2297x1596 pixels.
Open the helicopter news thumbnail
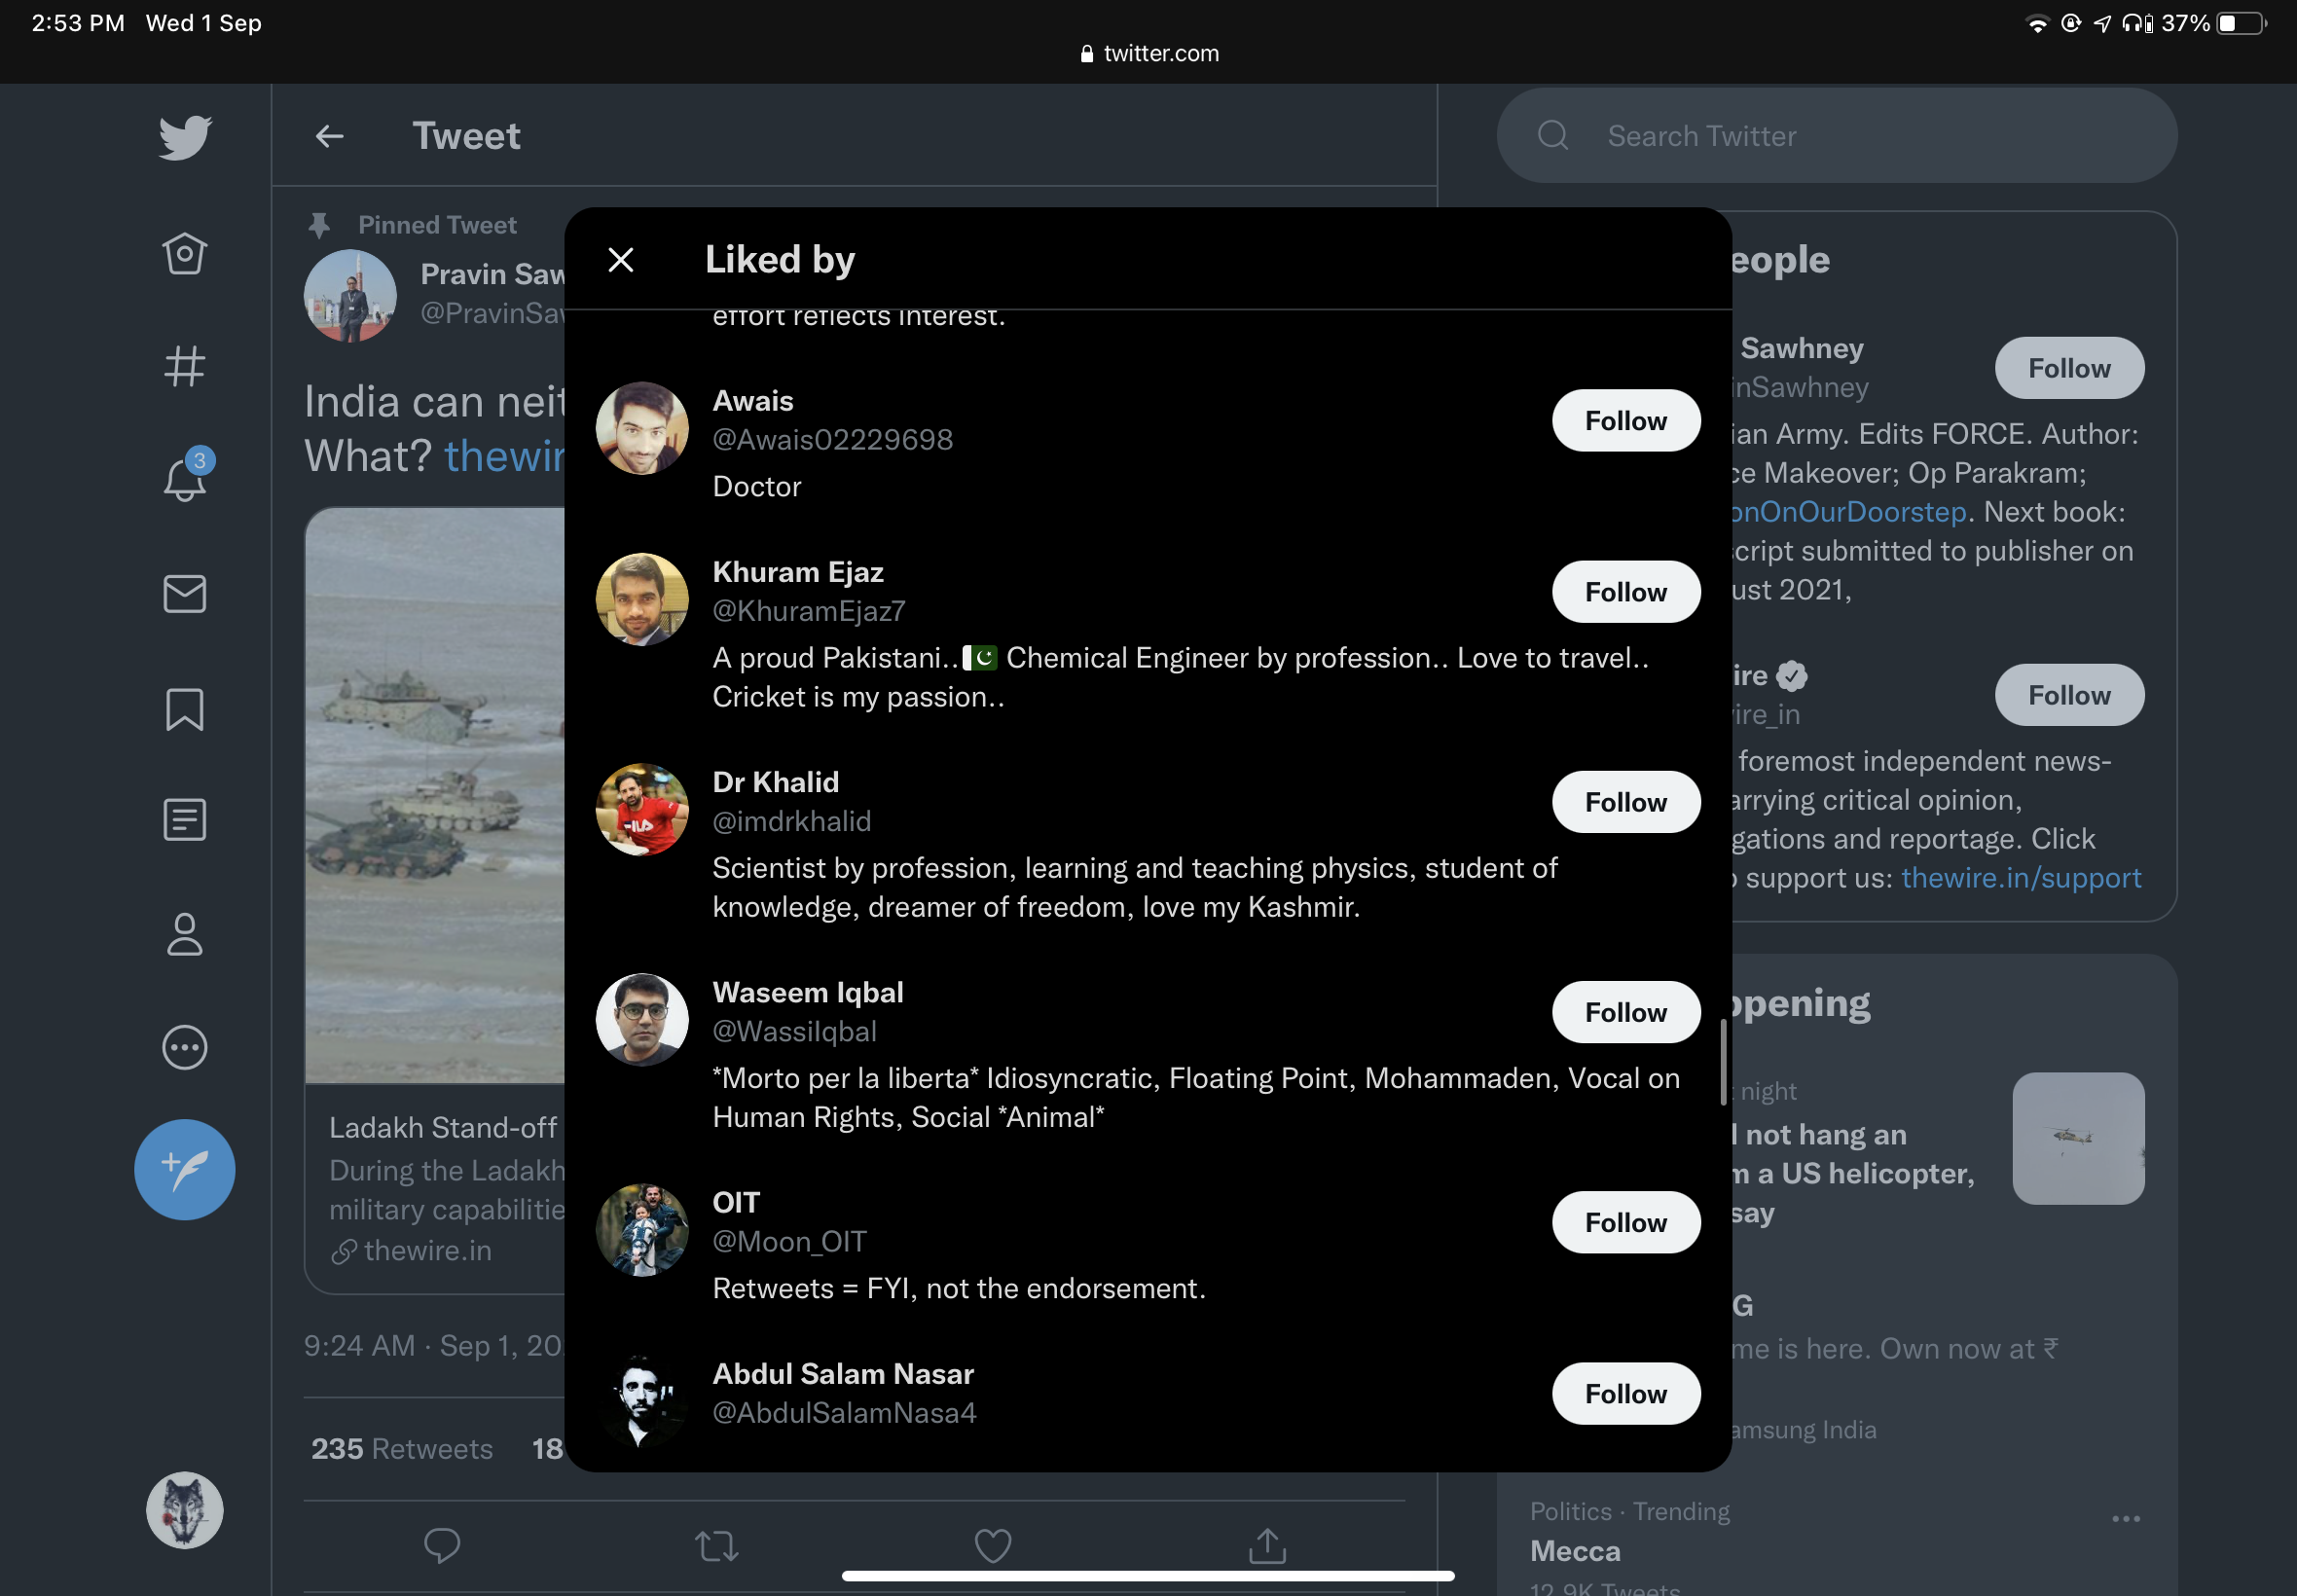(2078, 1138)
